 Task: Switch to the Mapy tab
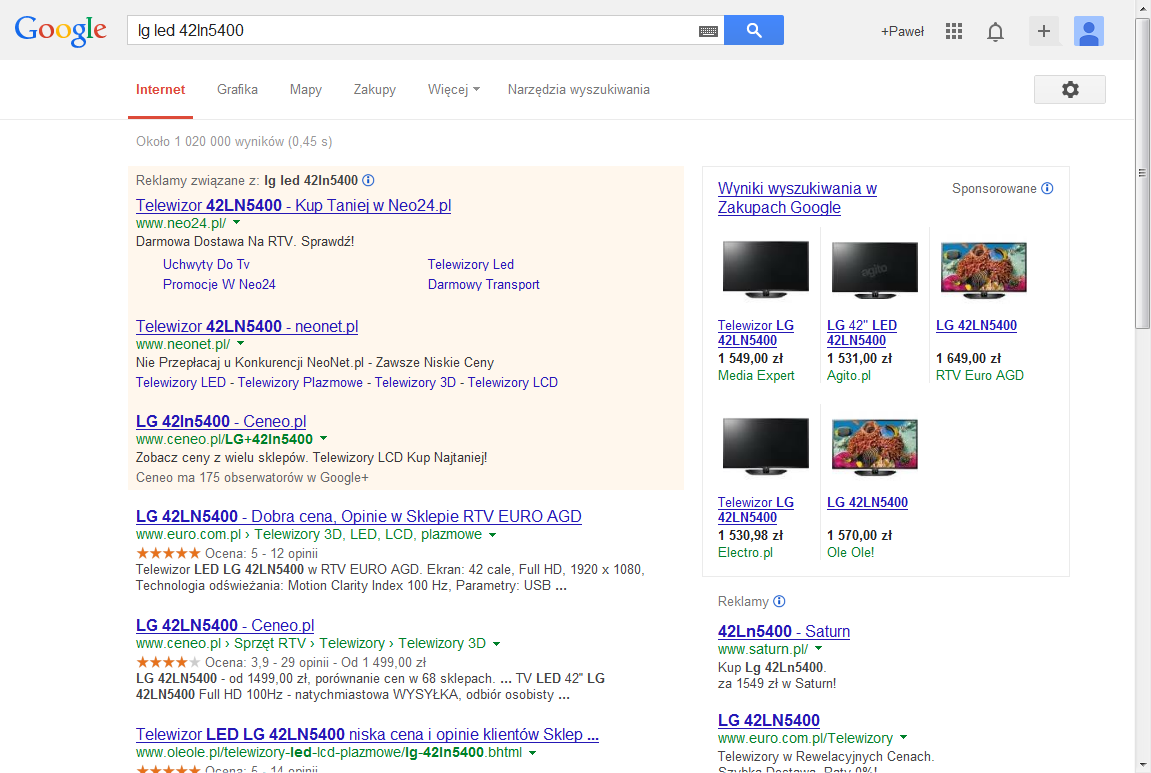click(x=305, y=90)
